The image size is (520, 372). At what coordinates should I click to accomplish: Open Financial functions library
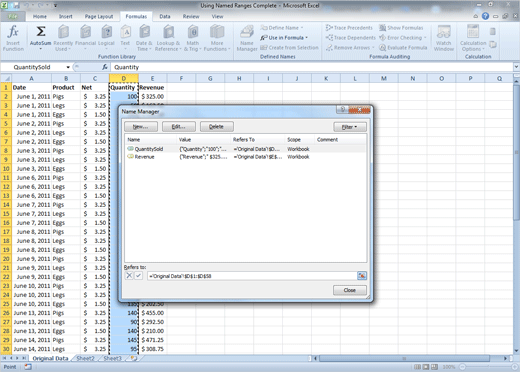point(85,38)
